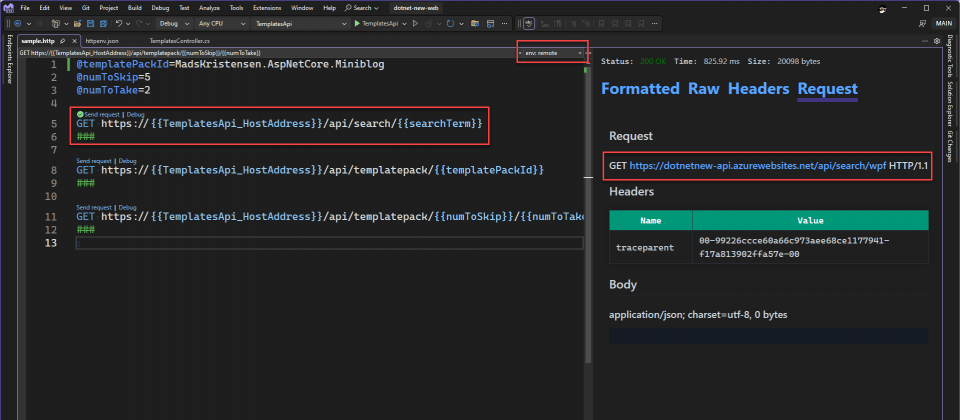
Task: Open the View menu
Action: 66,8
